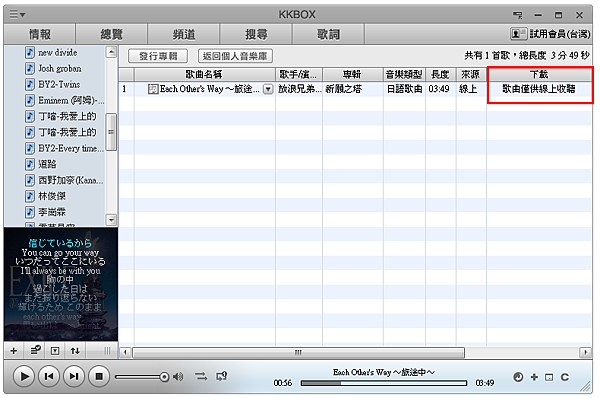Viewport: 600px width, 398px height.
Task: Switch to the 總覽 tab
Action: pyautogui.click(x=111, y=34)
